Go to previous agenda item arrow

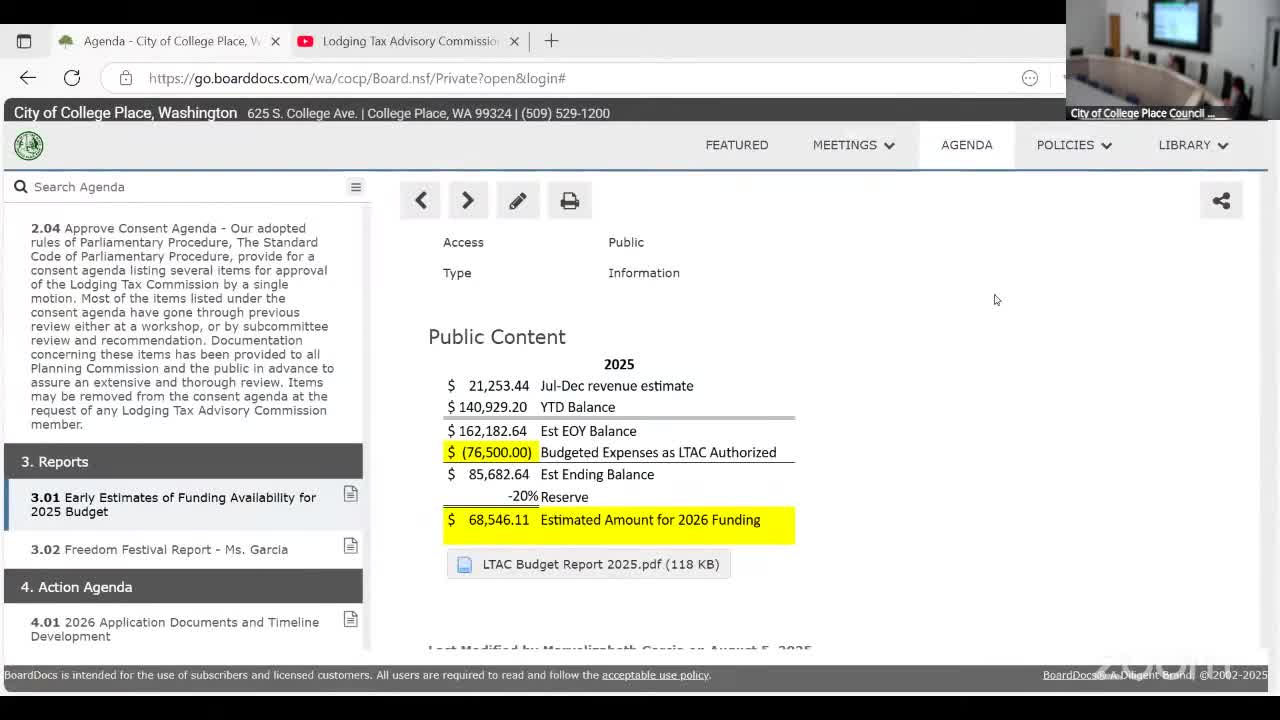(x=421, y=201)
